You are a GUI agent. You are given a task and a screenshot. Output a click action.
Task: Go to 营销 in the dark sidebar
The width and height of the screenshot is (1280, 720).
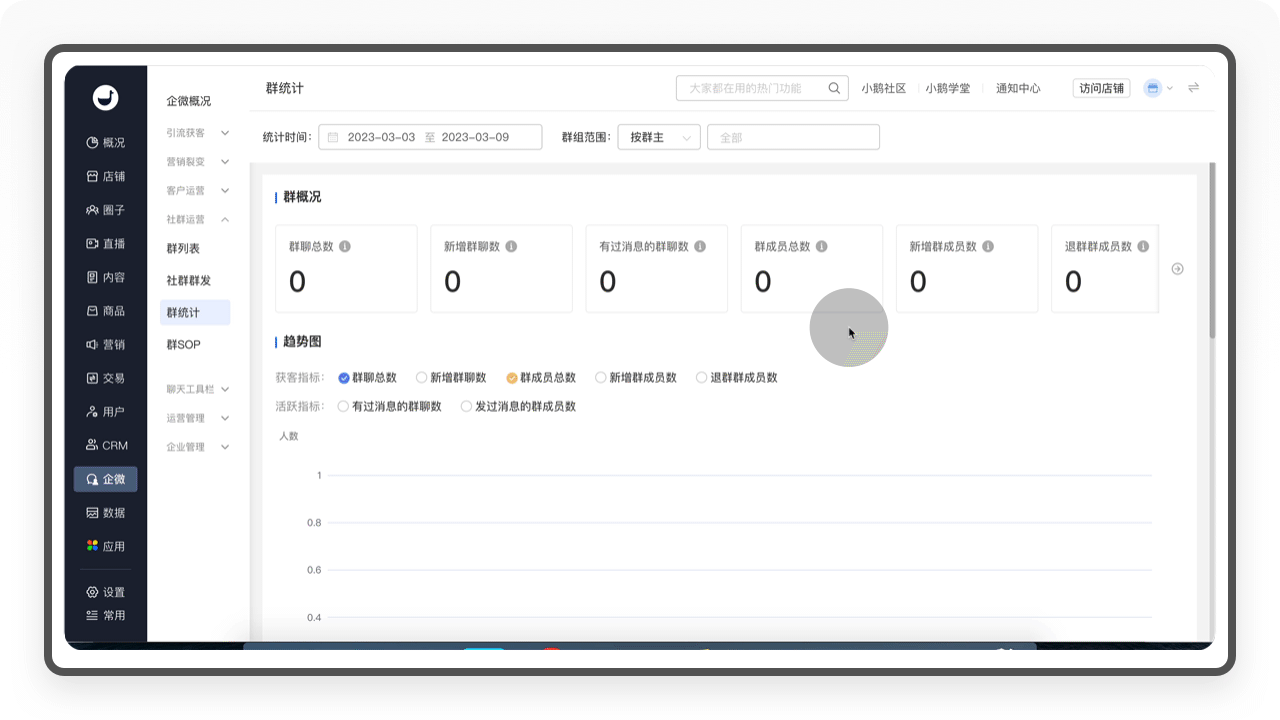click(105, 345)
